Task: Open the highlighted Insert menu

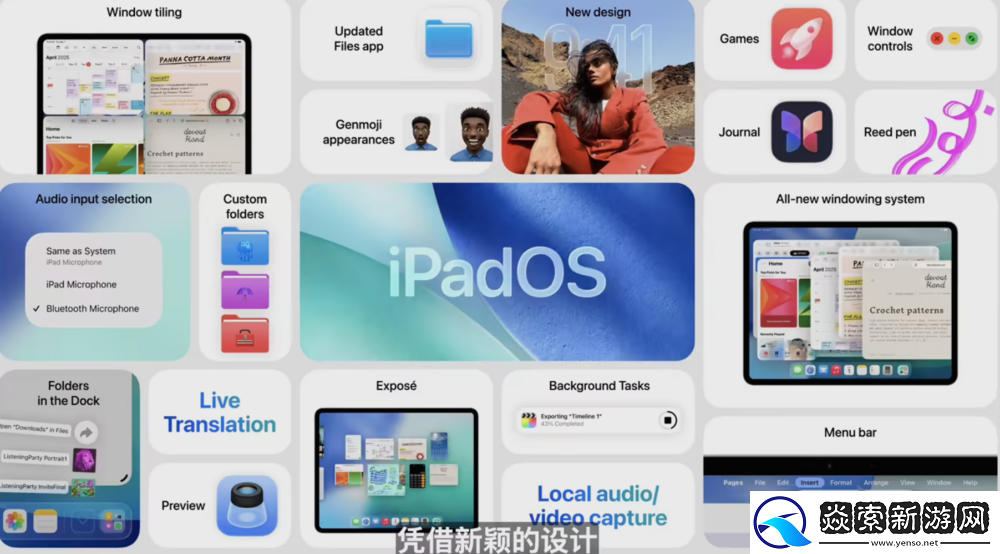Action: pyautogui.click(x=809, y=483)
